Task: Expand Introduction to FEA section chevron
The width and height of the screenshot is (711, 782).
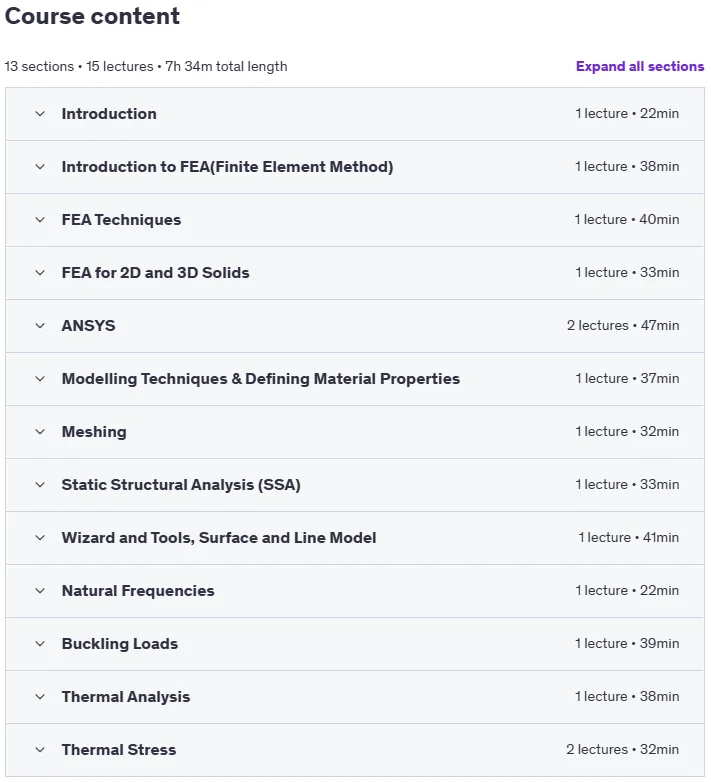Action: (40, 167)
